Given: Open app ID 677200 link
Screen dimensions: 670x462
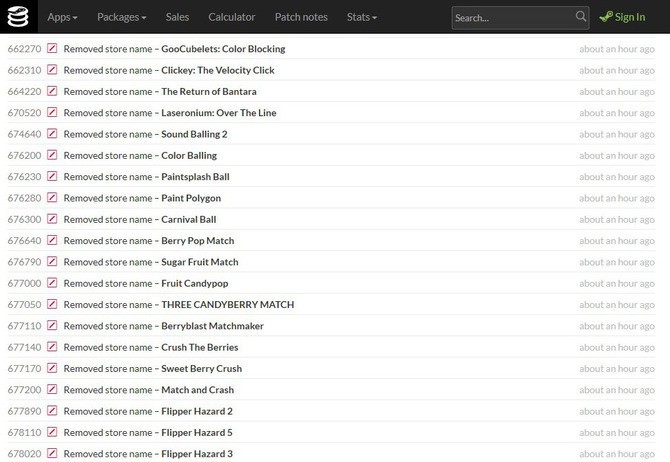Looking at the screenshot, I should [24, 390].
